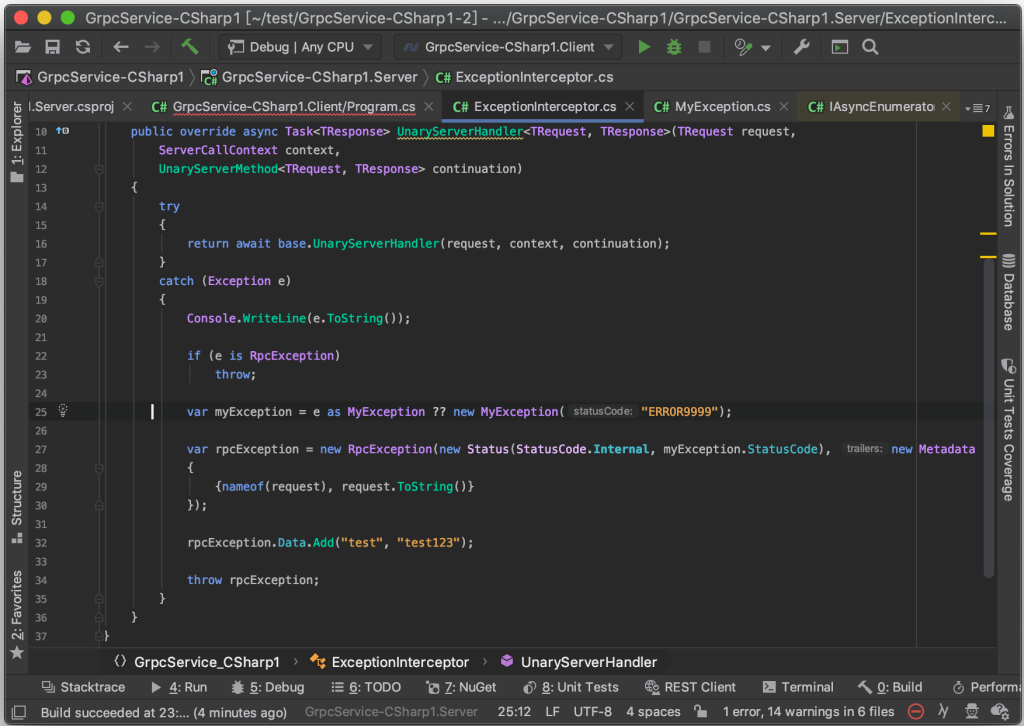Viewport: 1024px width, 726px height.
Task: Open the 5: Debug tool window
Action: (268, 687)
